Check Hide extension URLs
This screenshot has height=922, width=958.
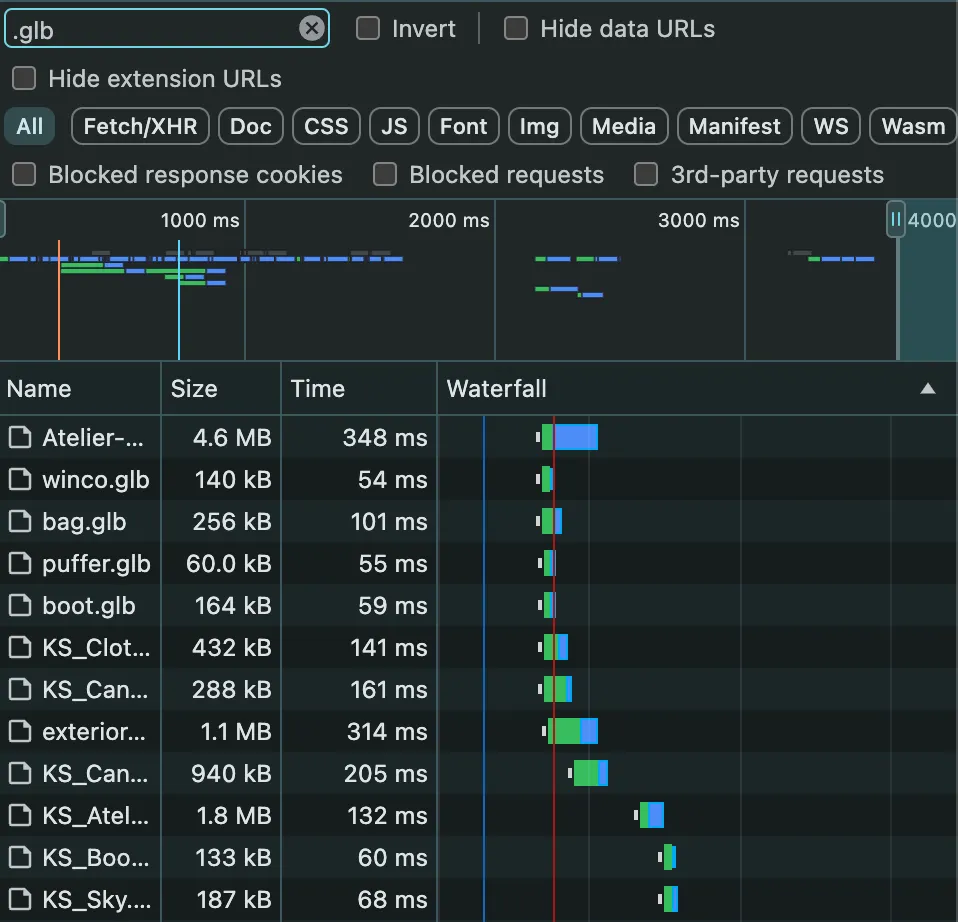(24, 78)
